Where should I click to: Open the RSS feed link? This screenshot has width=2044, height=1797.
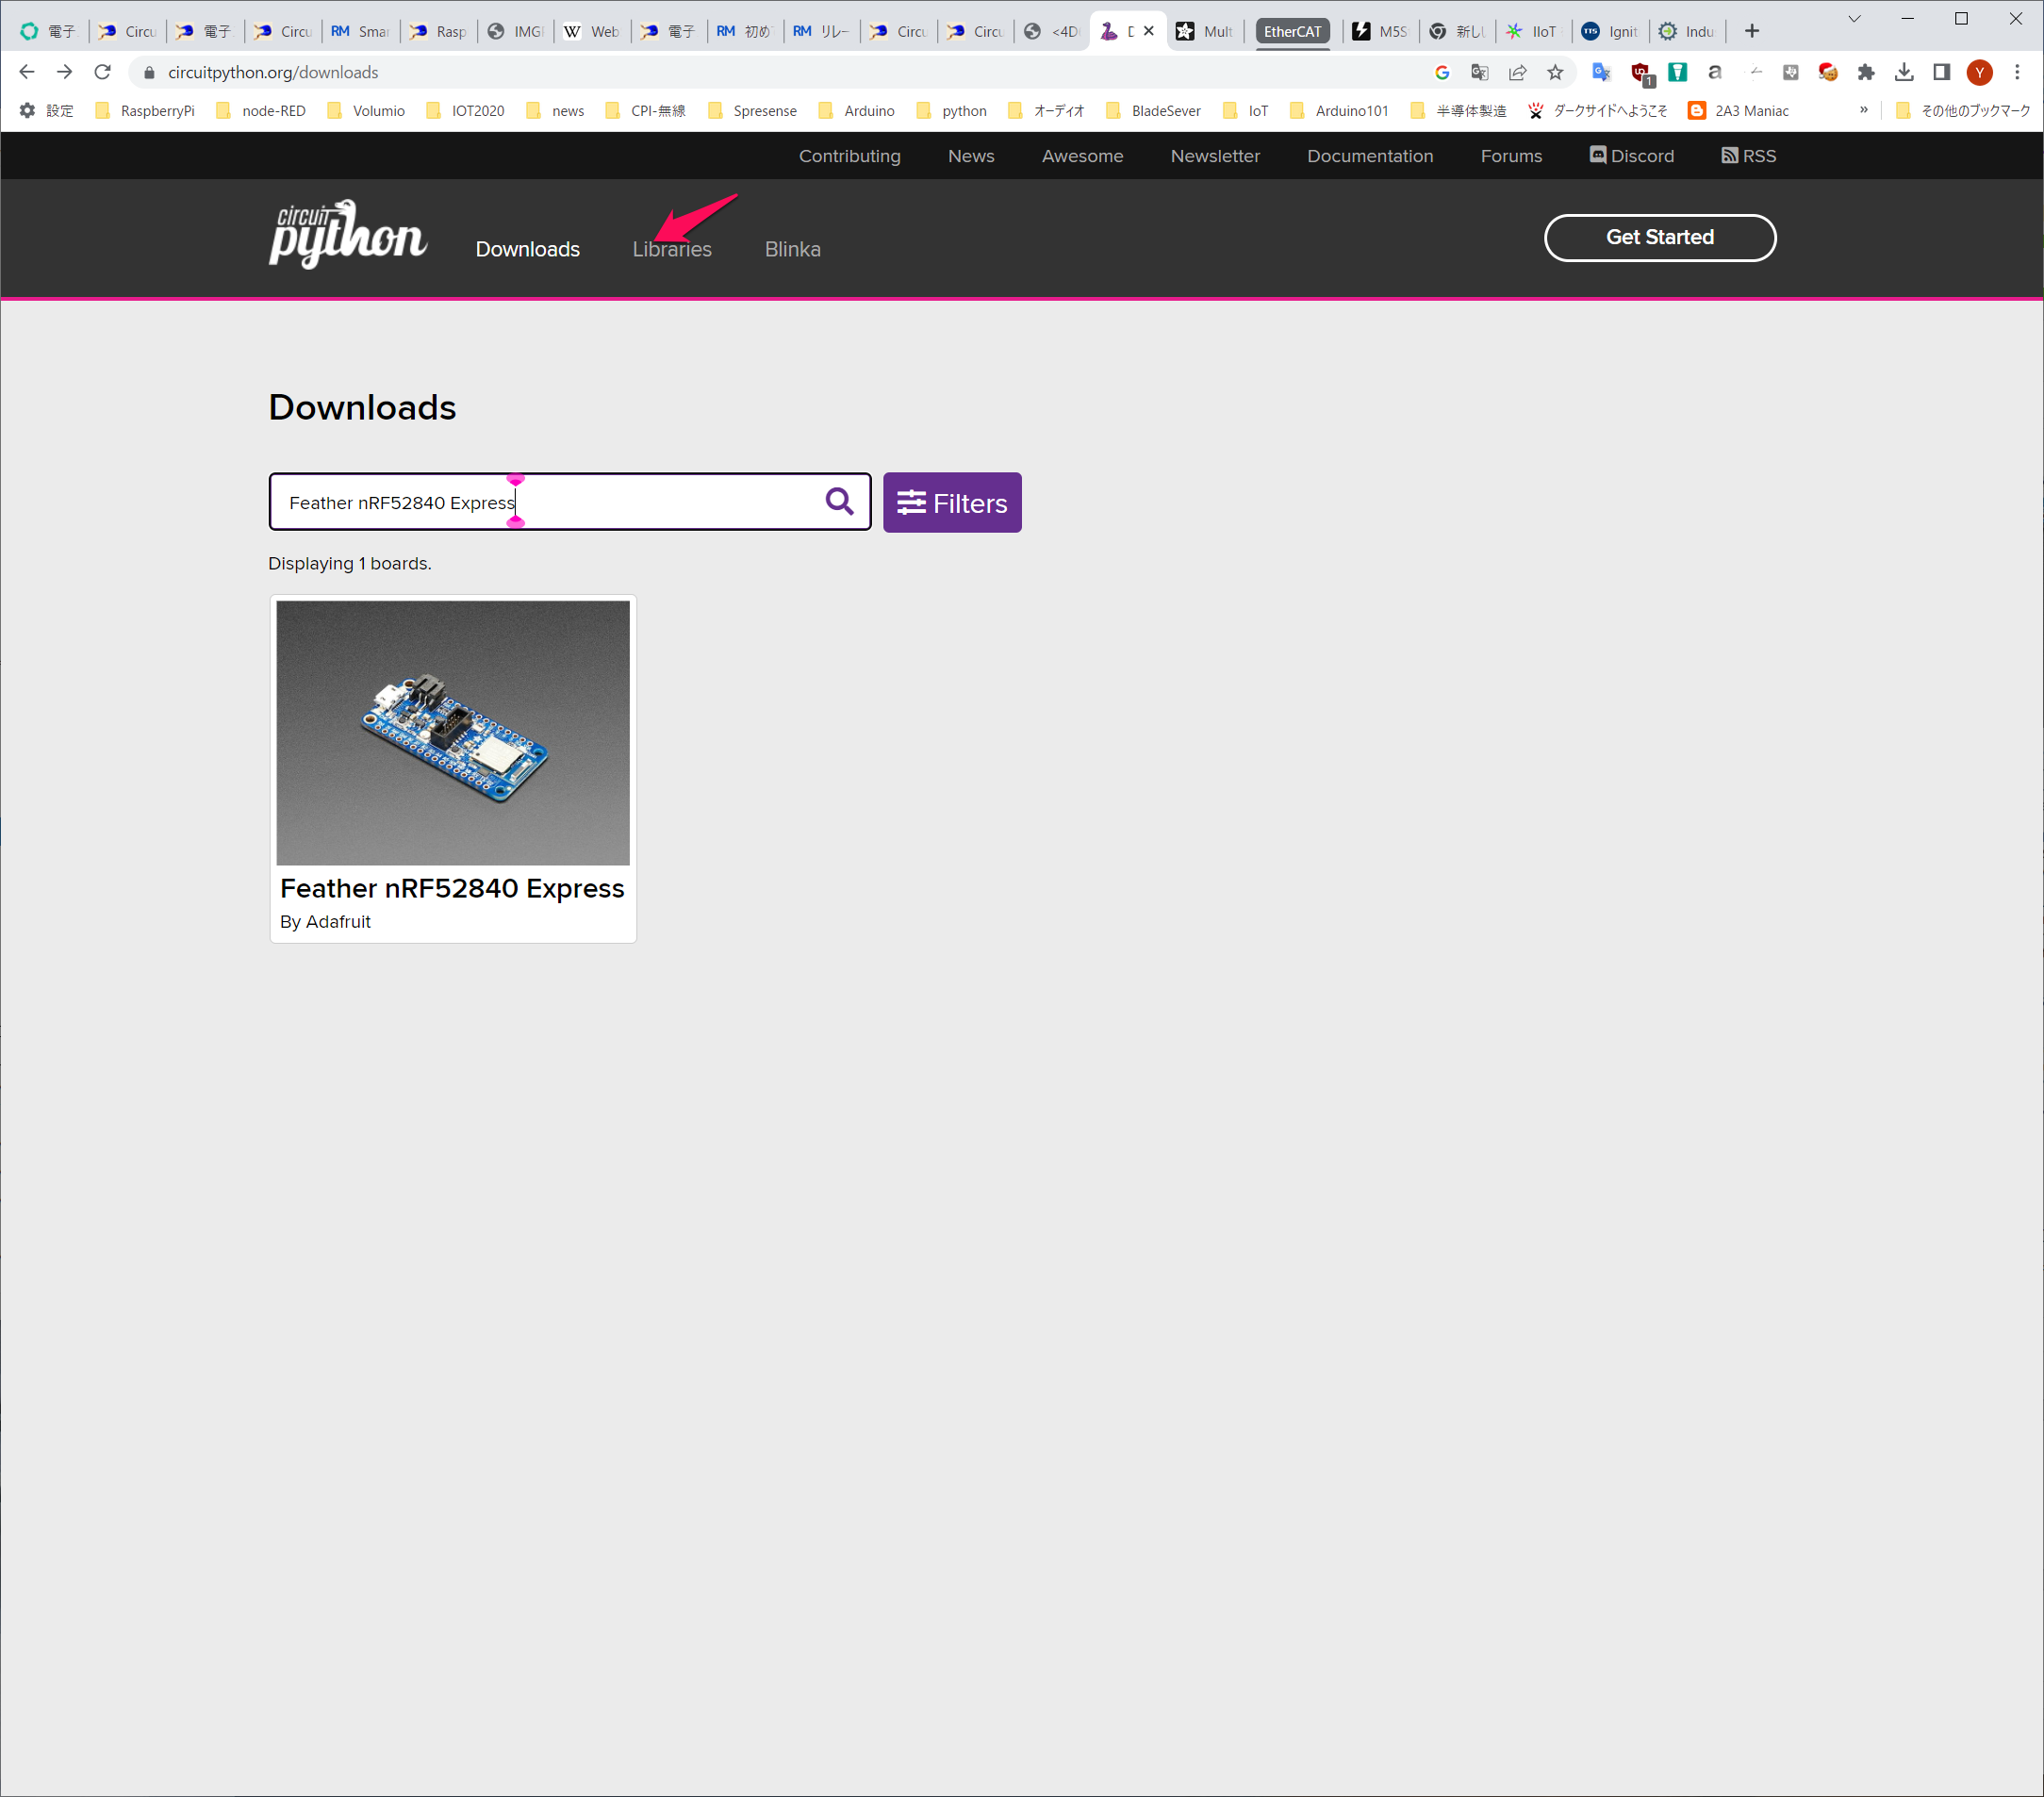(1747, 155)
